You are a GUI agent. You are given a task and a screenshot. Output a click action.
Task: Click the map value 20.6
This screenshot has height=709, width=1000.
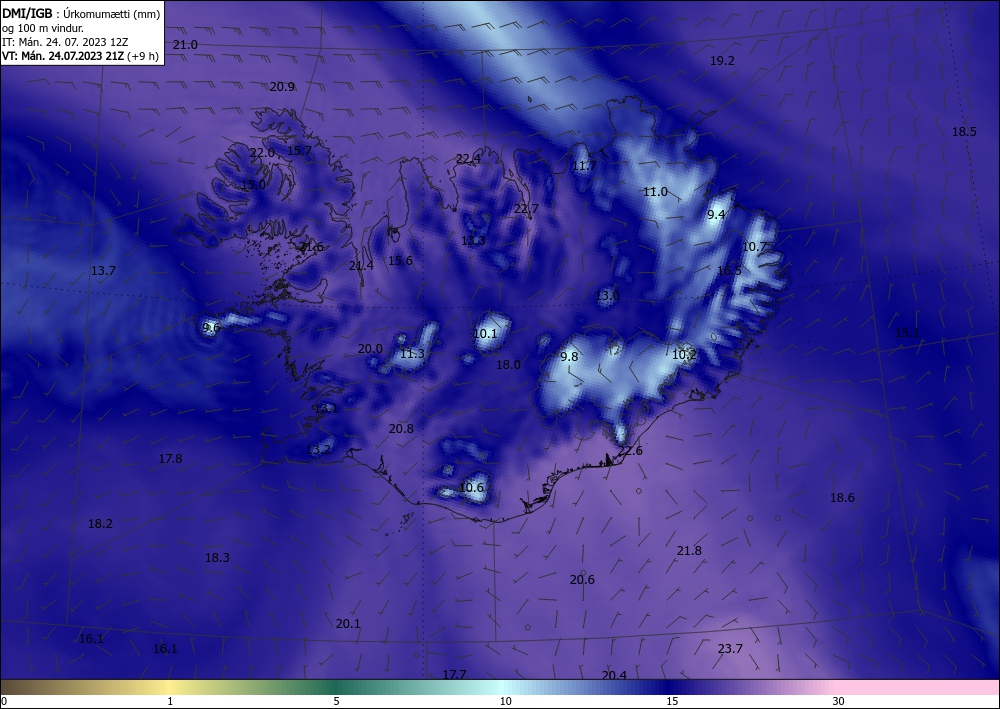582,580
